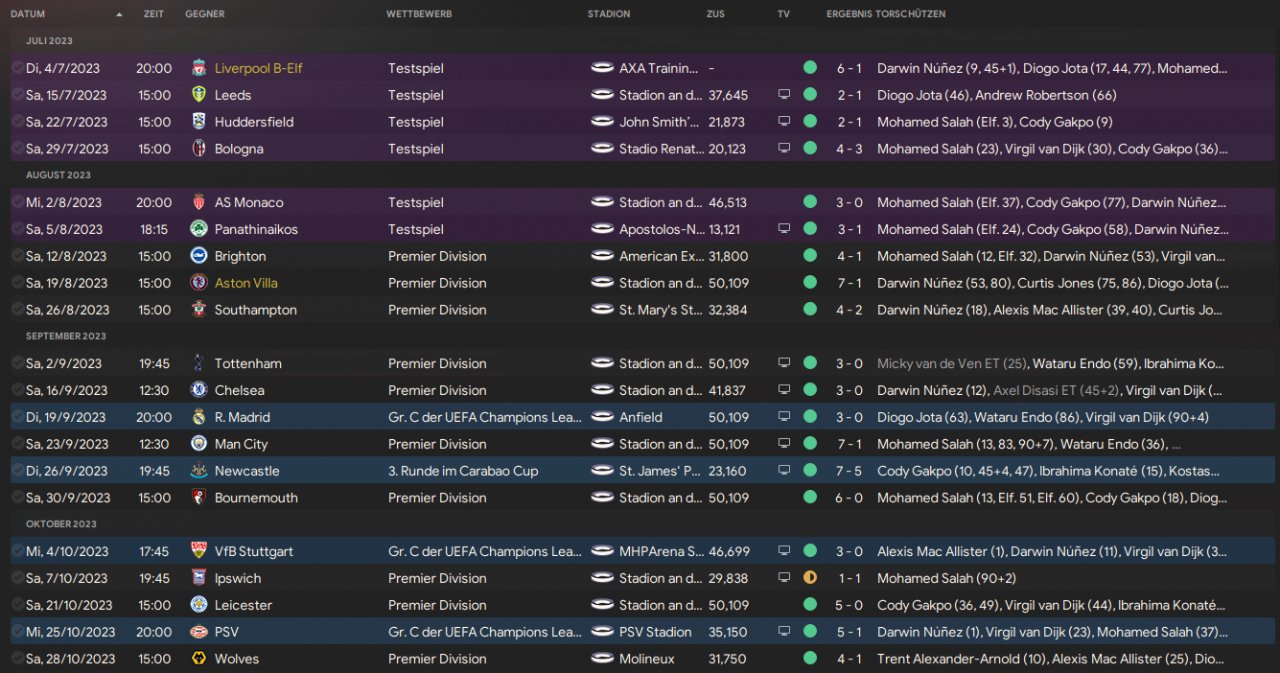The image size is (1280, 673).
Task: Click the Torschützen column header
Action: pos(910,14)
